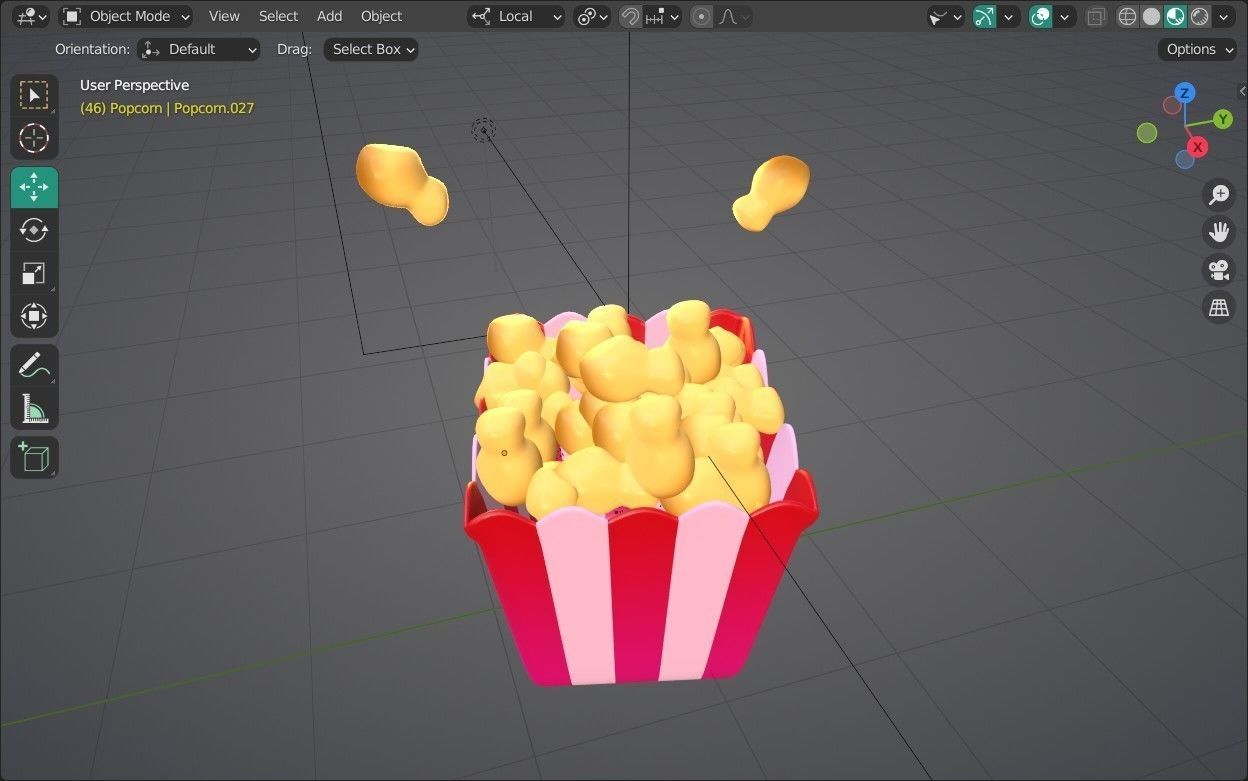The width and height of the screenshot is (1248, 781).
Task: Open the Select menu
Action: 278,16
